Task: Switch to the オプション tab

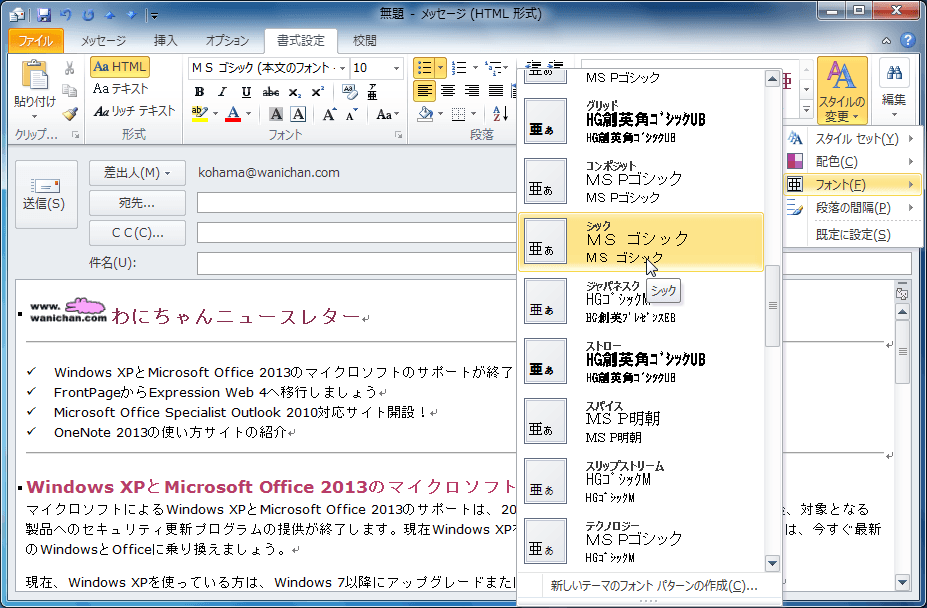Action: (227, 40)
